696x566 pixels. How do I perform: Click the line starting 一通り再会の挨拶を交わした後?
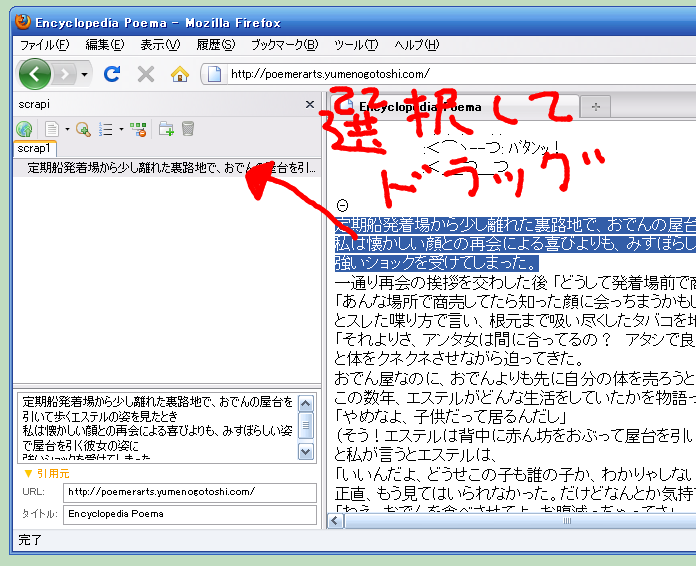[515, 282]
